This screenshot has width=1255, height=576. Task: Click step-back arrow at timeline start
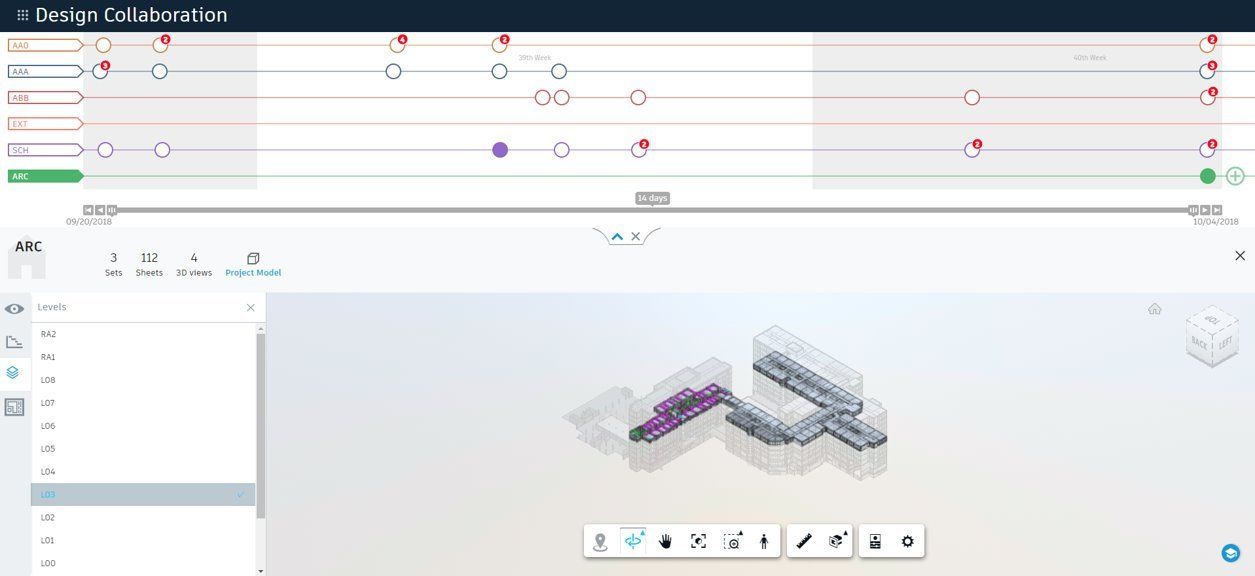100,210
